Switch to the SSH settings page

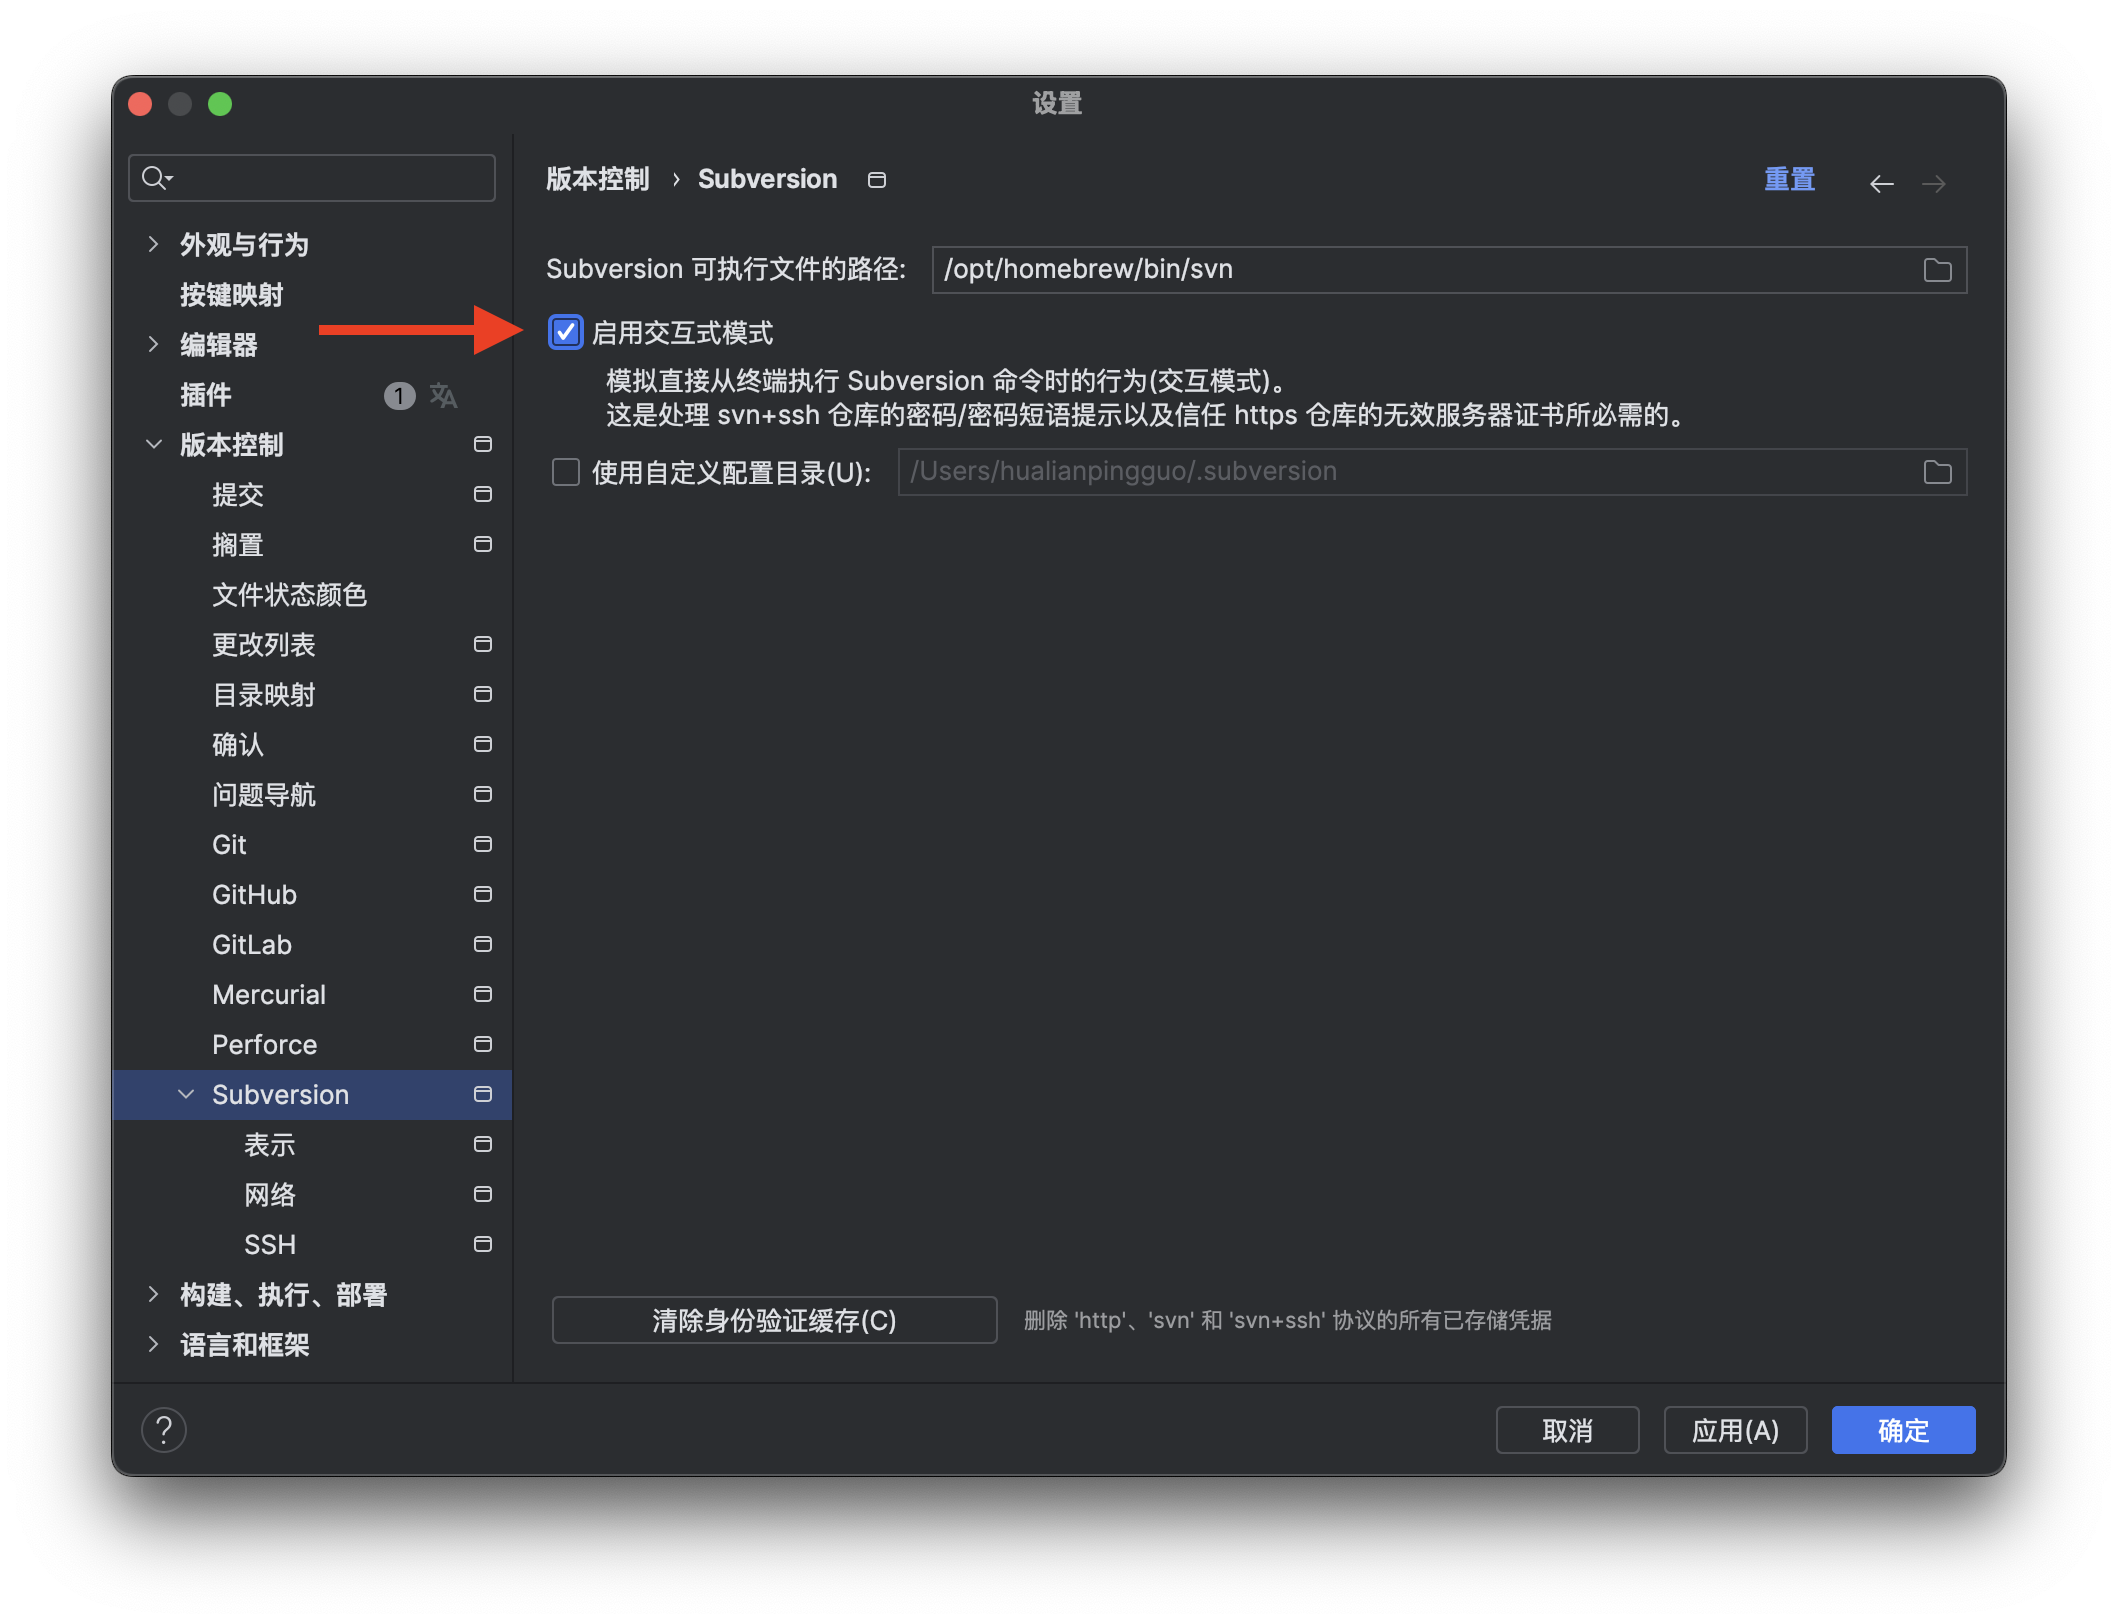point(269,1244)
